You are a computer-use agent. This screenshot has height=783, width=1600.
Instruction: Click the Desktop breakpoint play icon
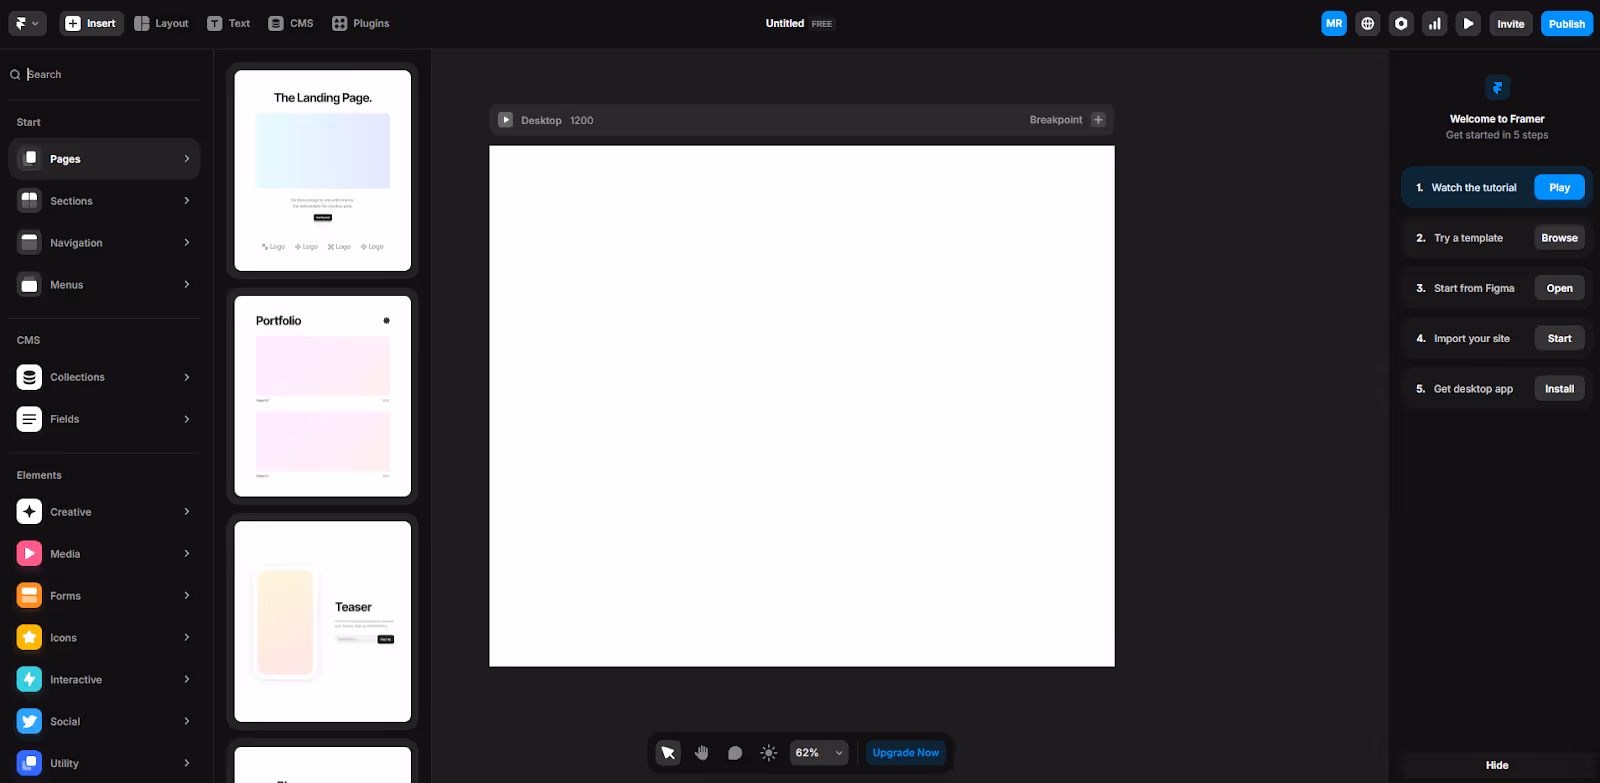pyautogui.click(x=506, y=120)
